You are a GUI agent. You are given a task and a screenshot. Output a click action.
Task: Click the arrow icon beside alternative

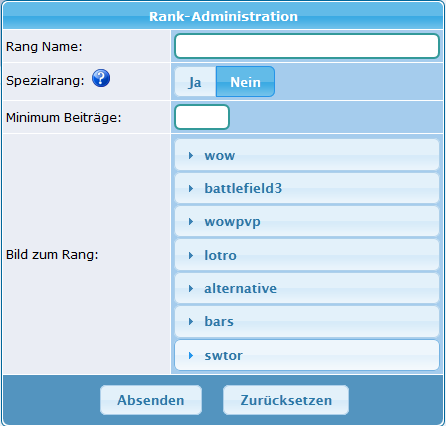(x=191, y=288)
